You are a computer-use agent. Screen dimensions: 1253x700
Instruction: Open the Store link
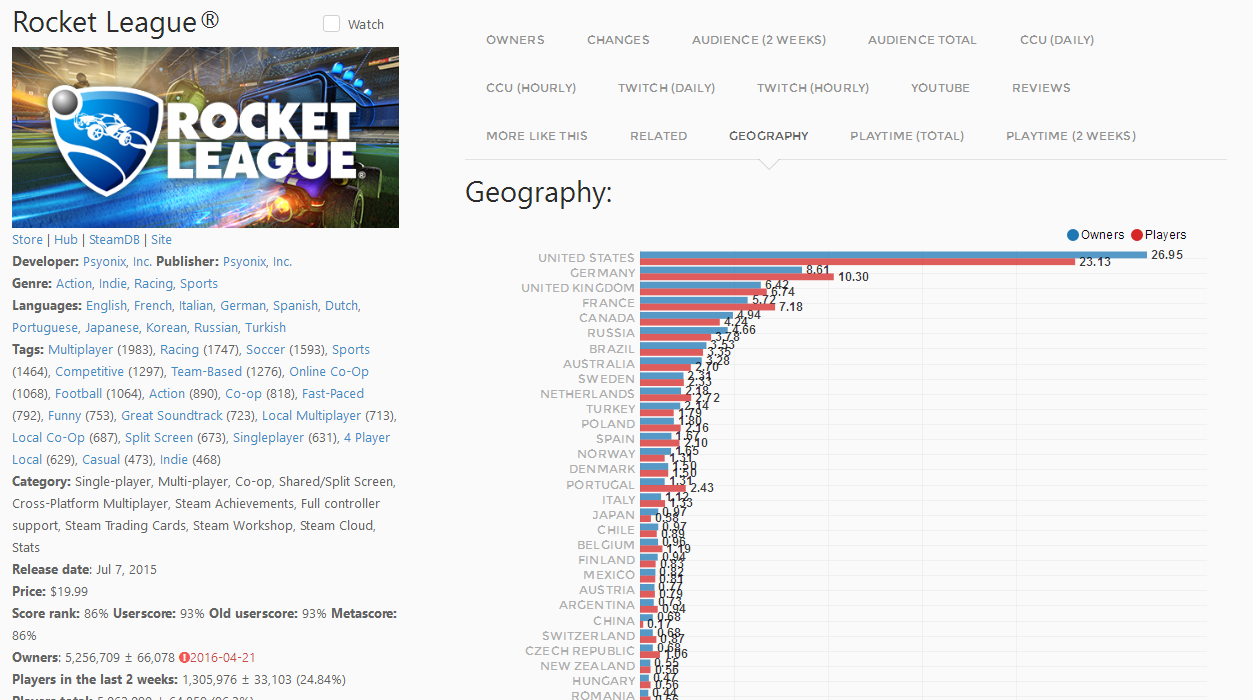(27, 240)
